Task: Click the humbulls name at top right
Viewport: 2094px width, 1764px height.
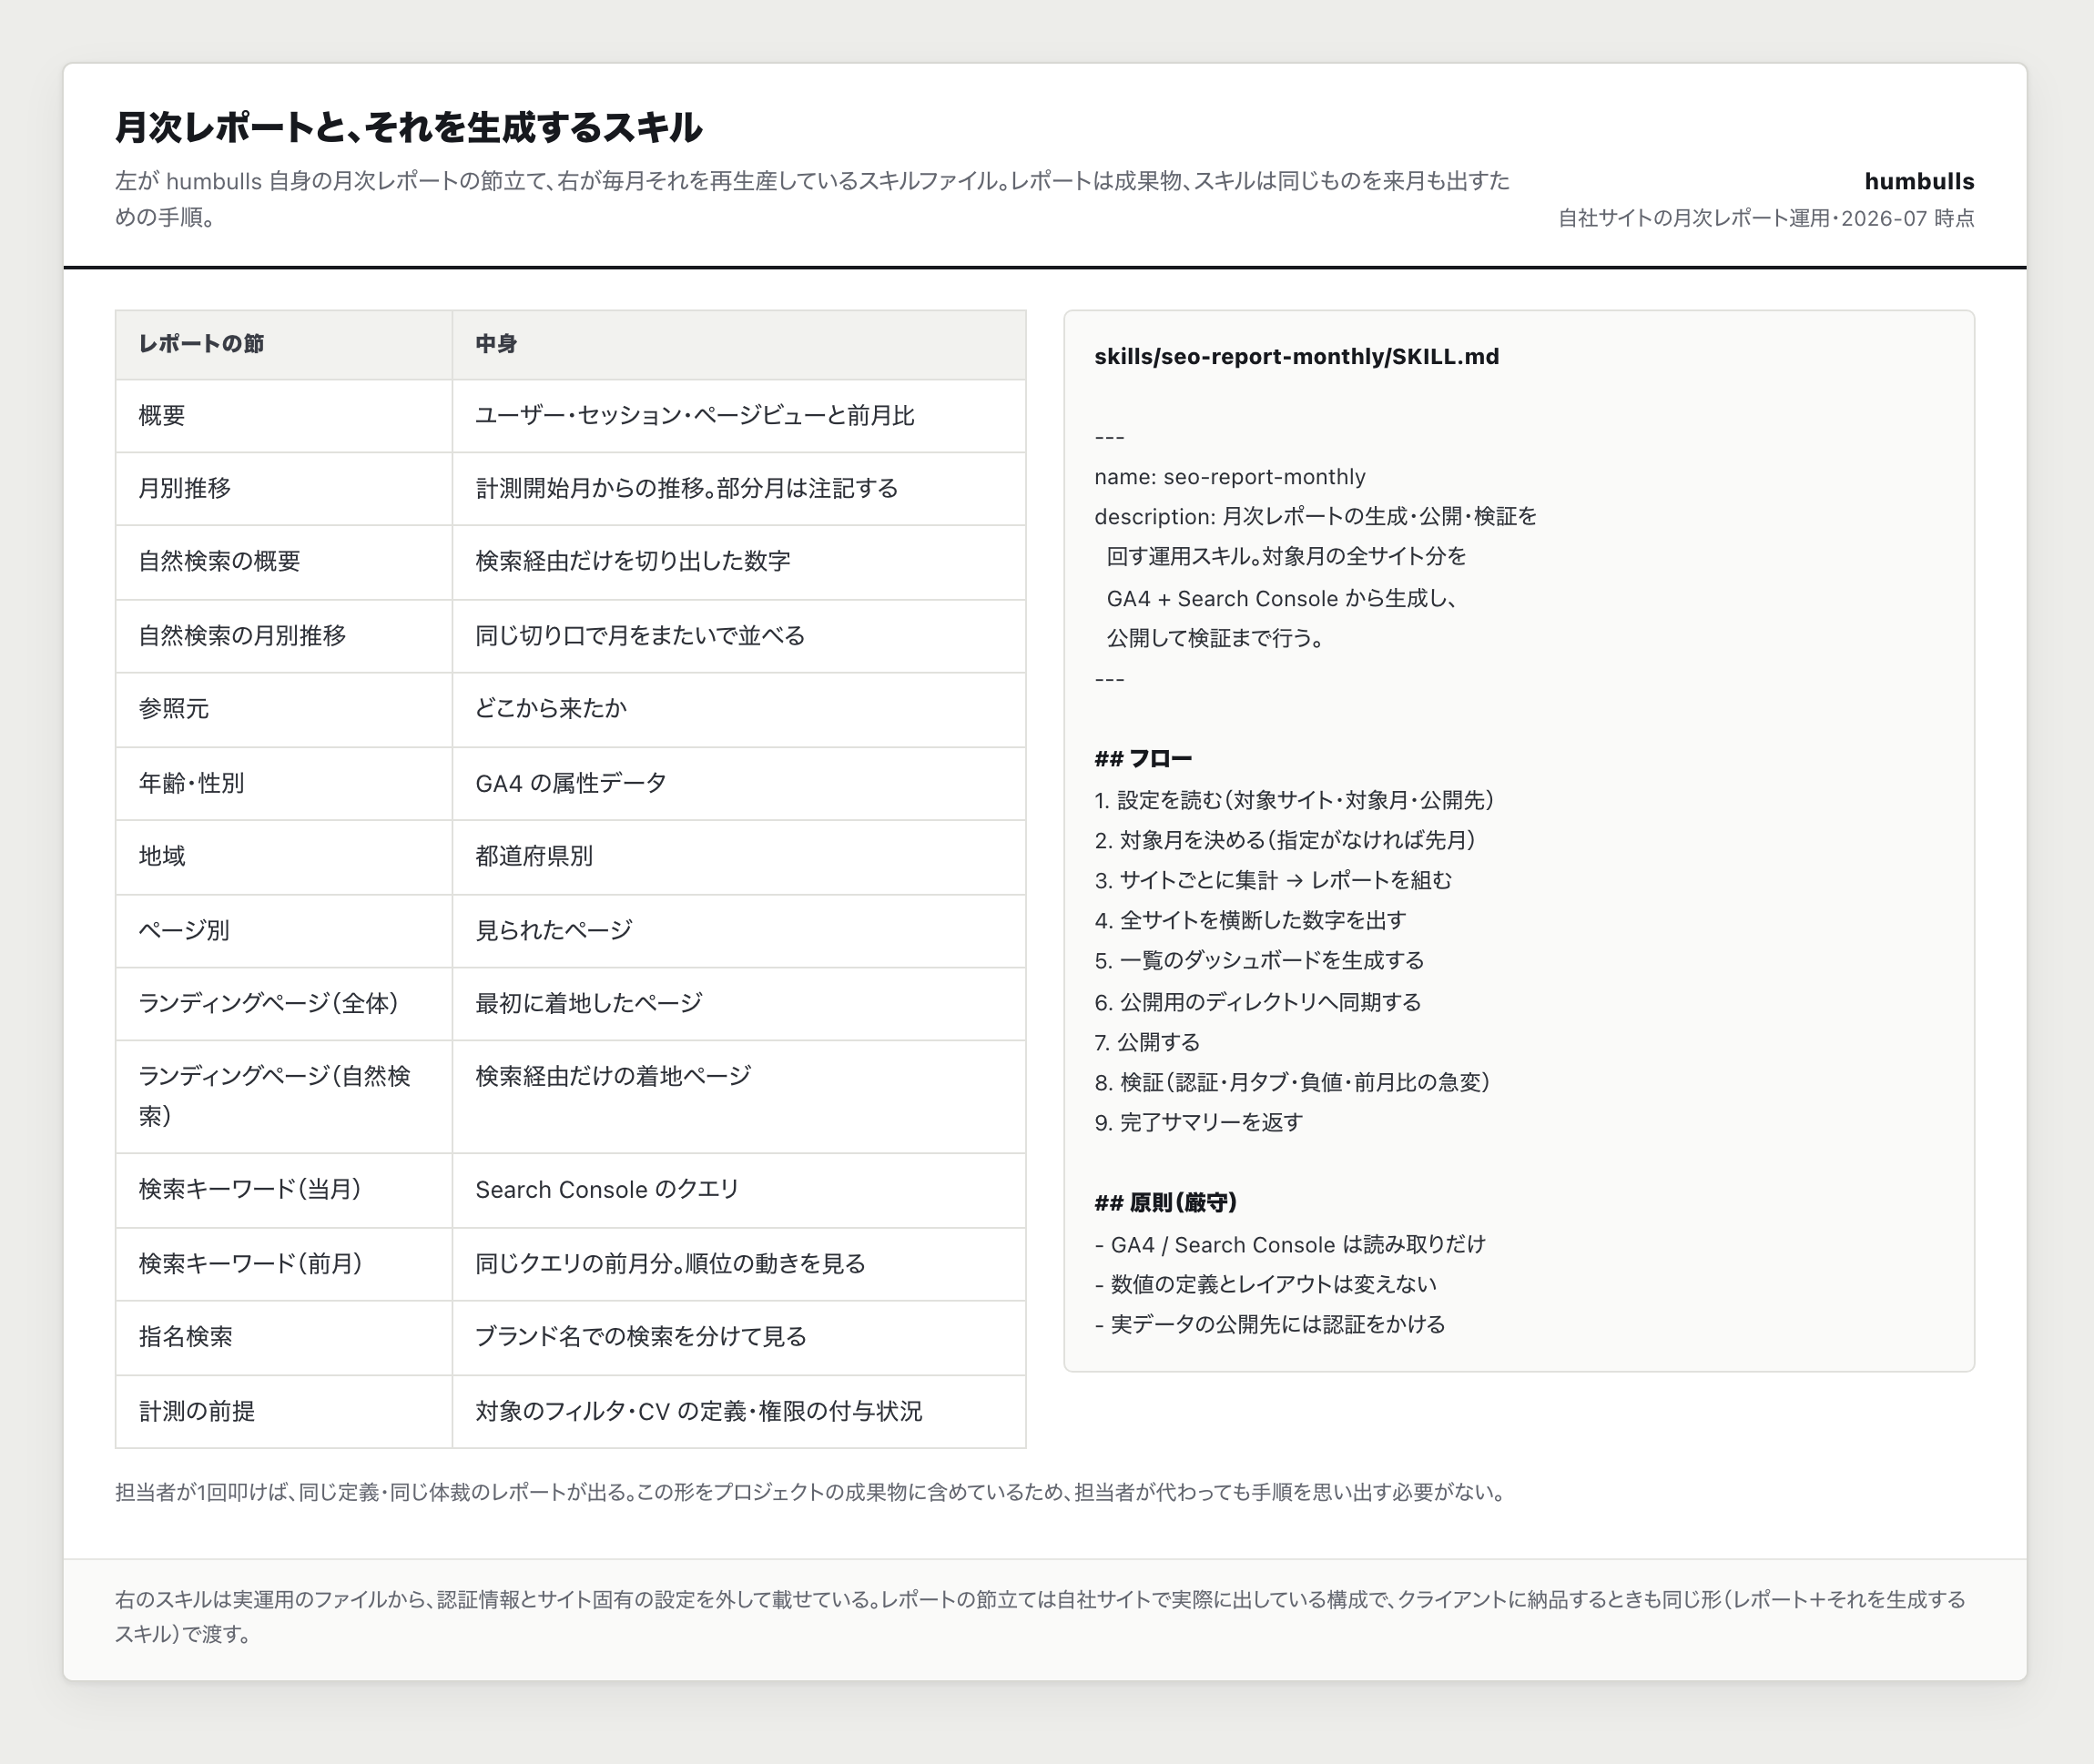Action: pyautogui.click(x=1919, y=181)
